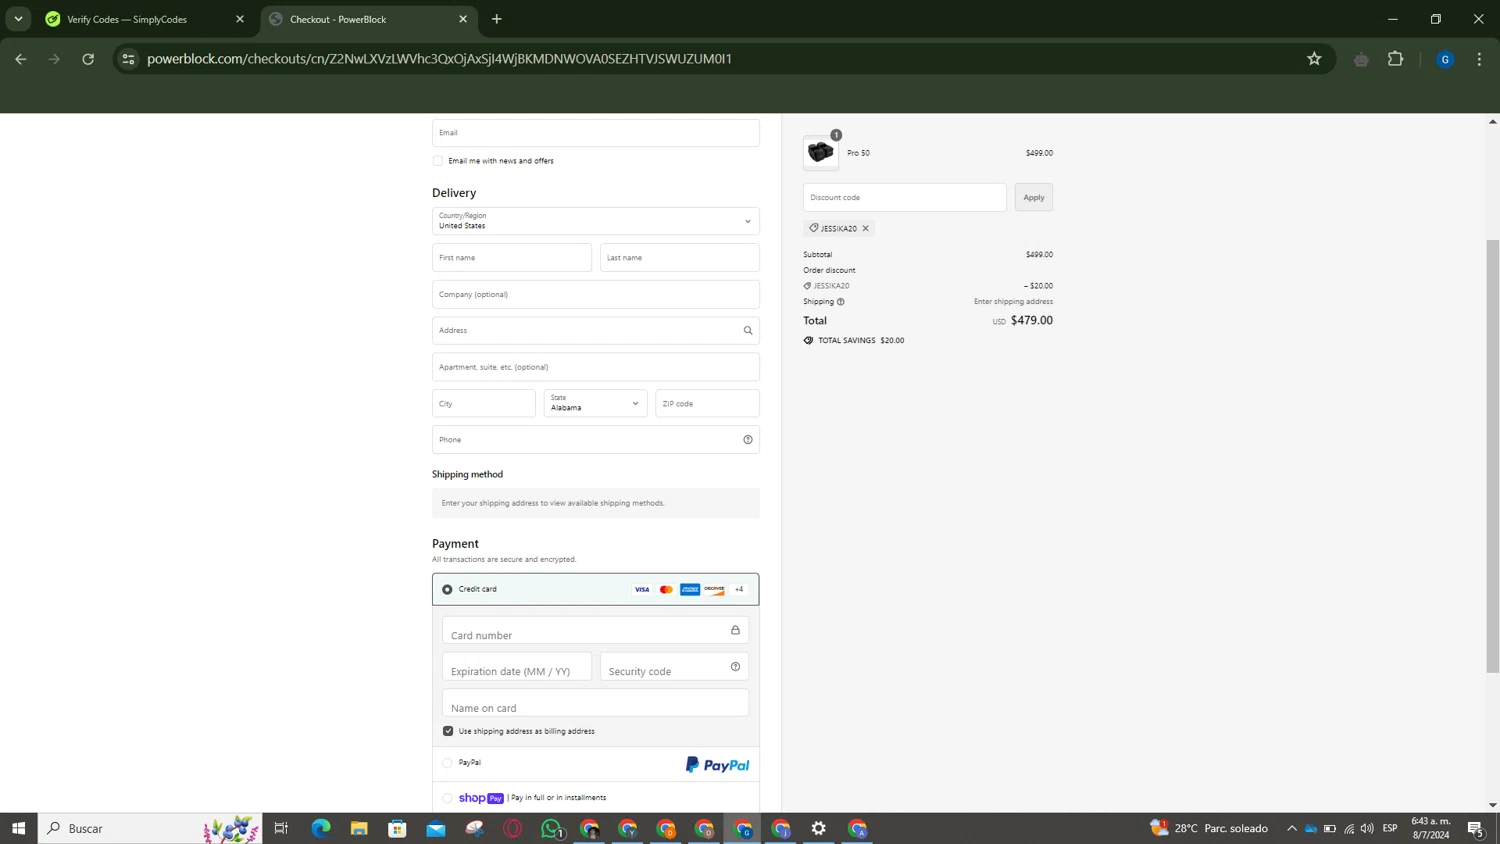This screenshot has height=844, width=1500.
Task: Open a new browser tab
Action: point(496,19)
